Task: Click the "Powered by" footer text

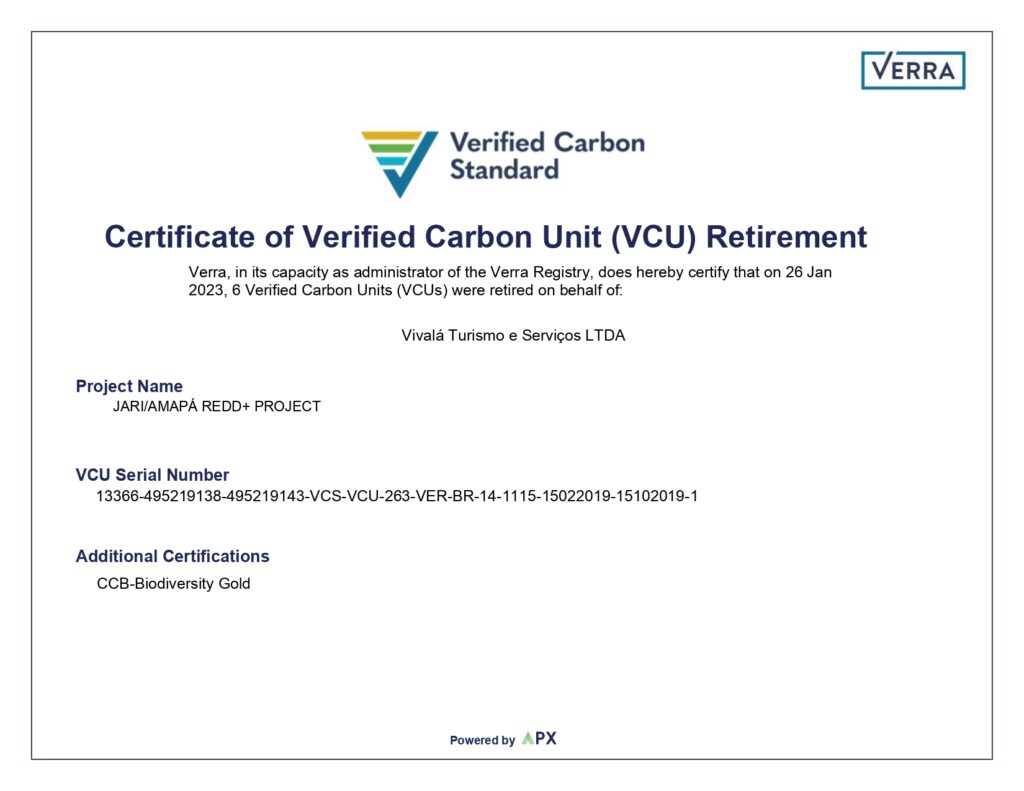Action: (x=482, y=740)
